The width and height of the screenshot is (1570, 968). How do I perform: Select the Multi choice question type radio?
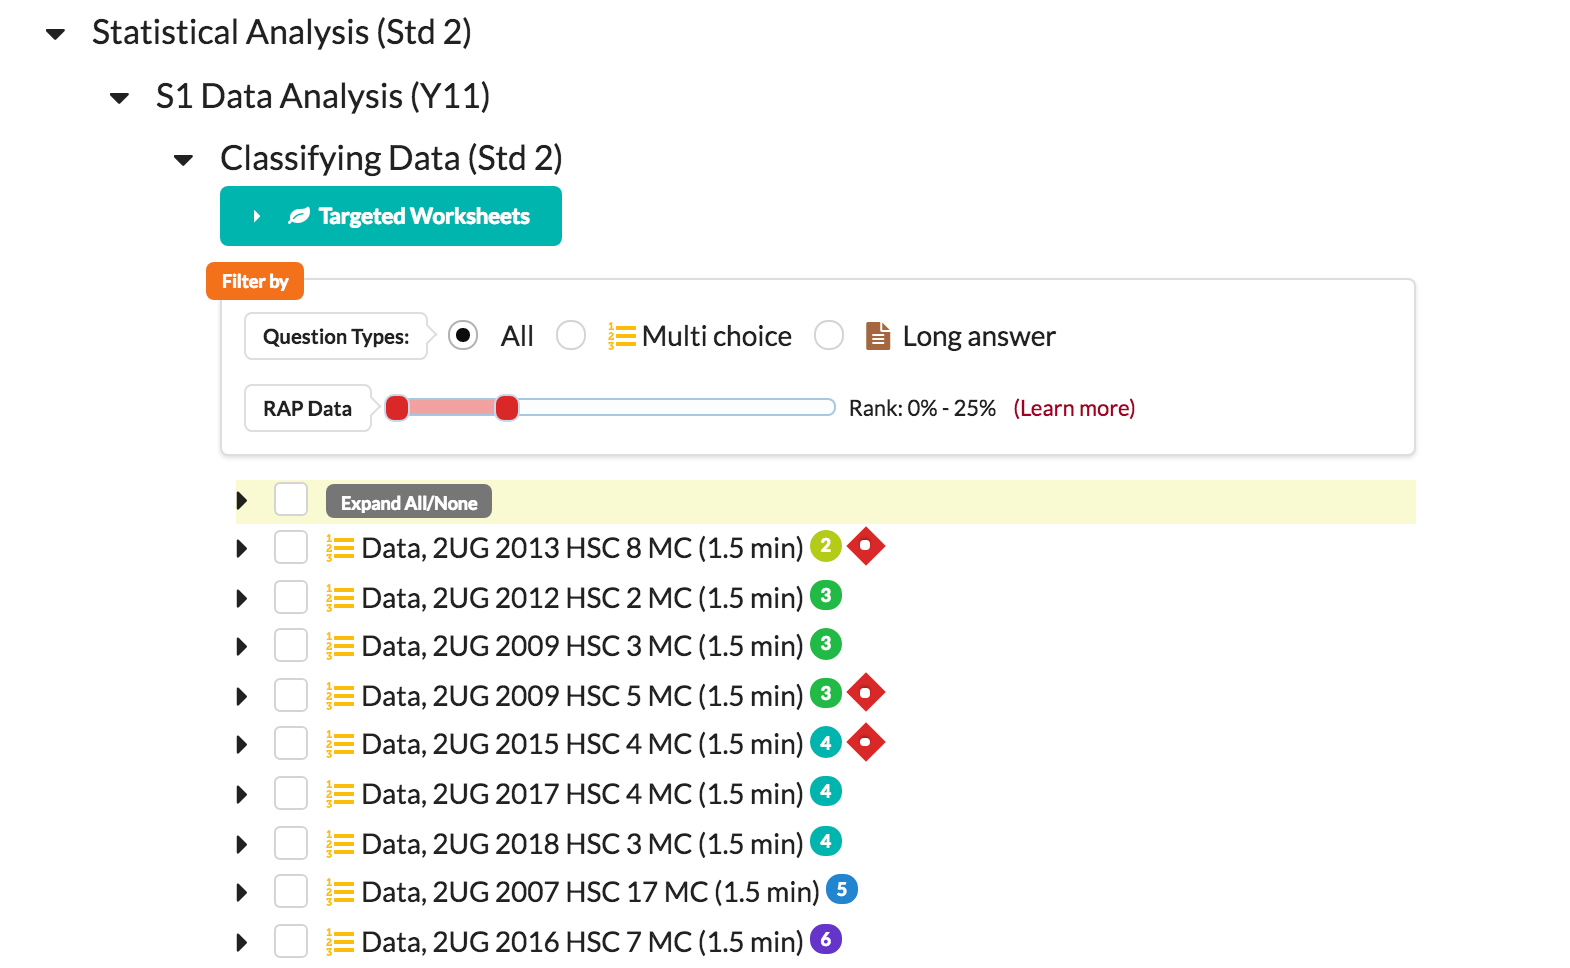pyautogui.click(x=571, y=336)
